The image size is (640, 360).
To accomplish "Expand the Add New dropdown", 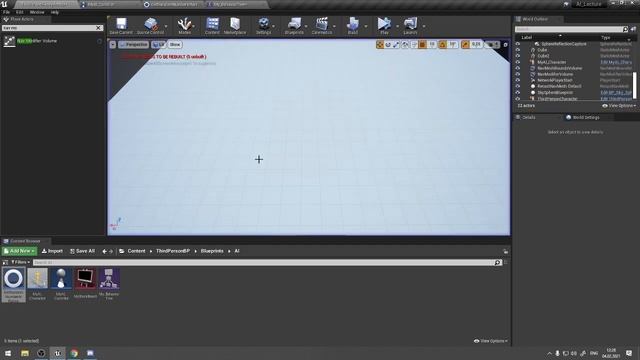I will (19, 251).
